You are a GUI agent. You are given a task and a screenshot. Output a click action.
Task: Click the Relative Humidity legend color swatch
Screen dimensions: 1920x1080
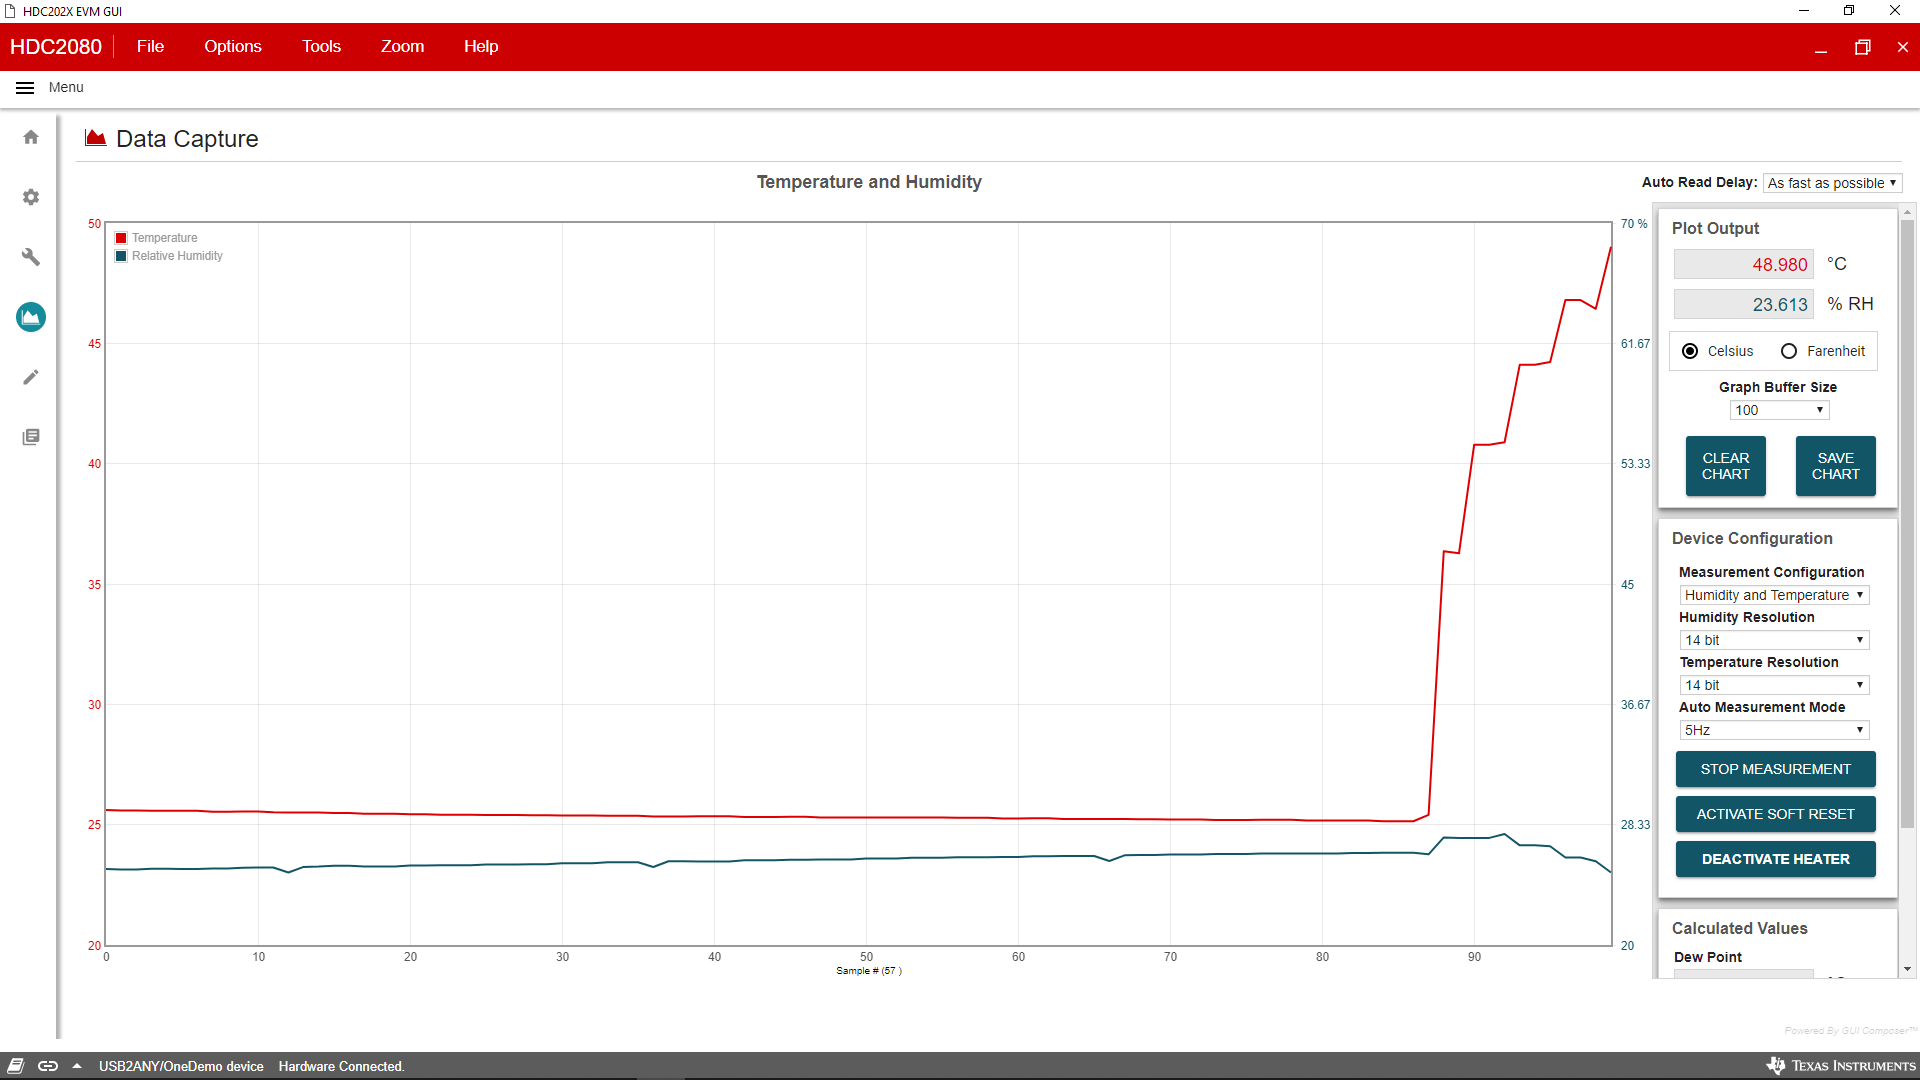click(121, 256)
